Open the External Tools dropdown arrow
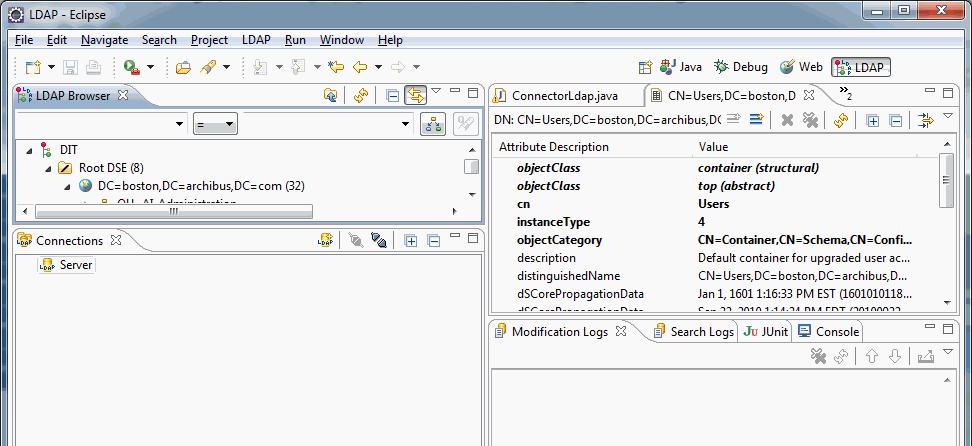The image size is (972, 446). point(150,67)
